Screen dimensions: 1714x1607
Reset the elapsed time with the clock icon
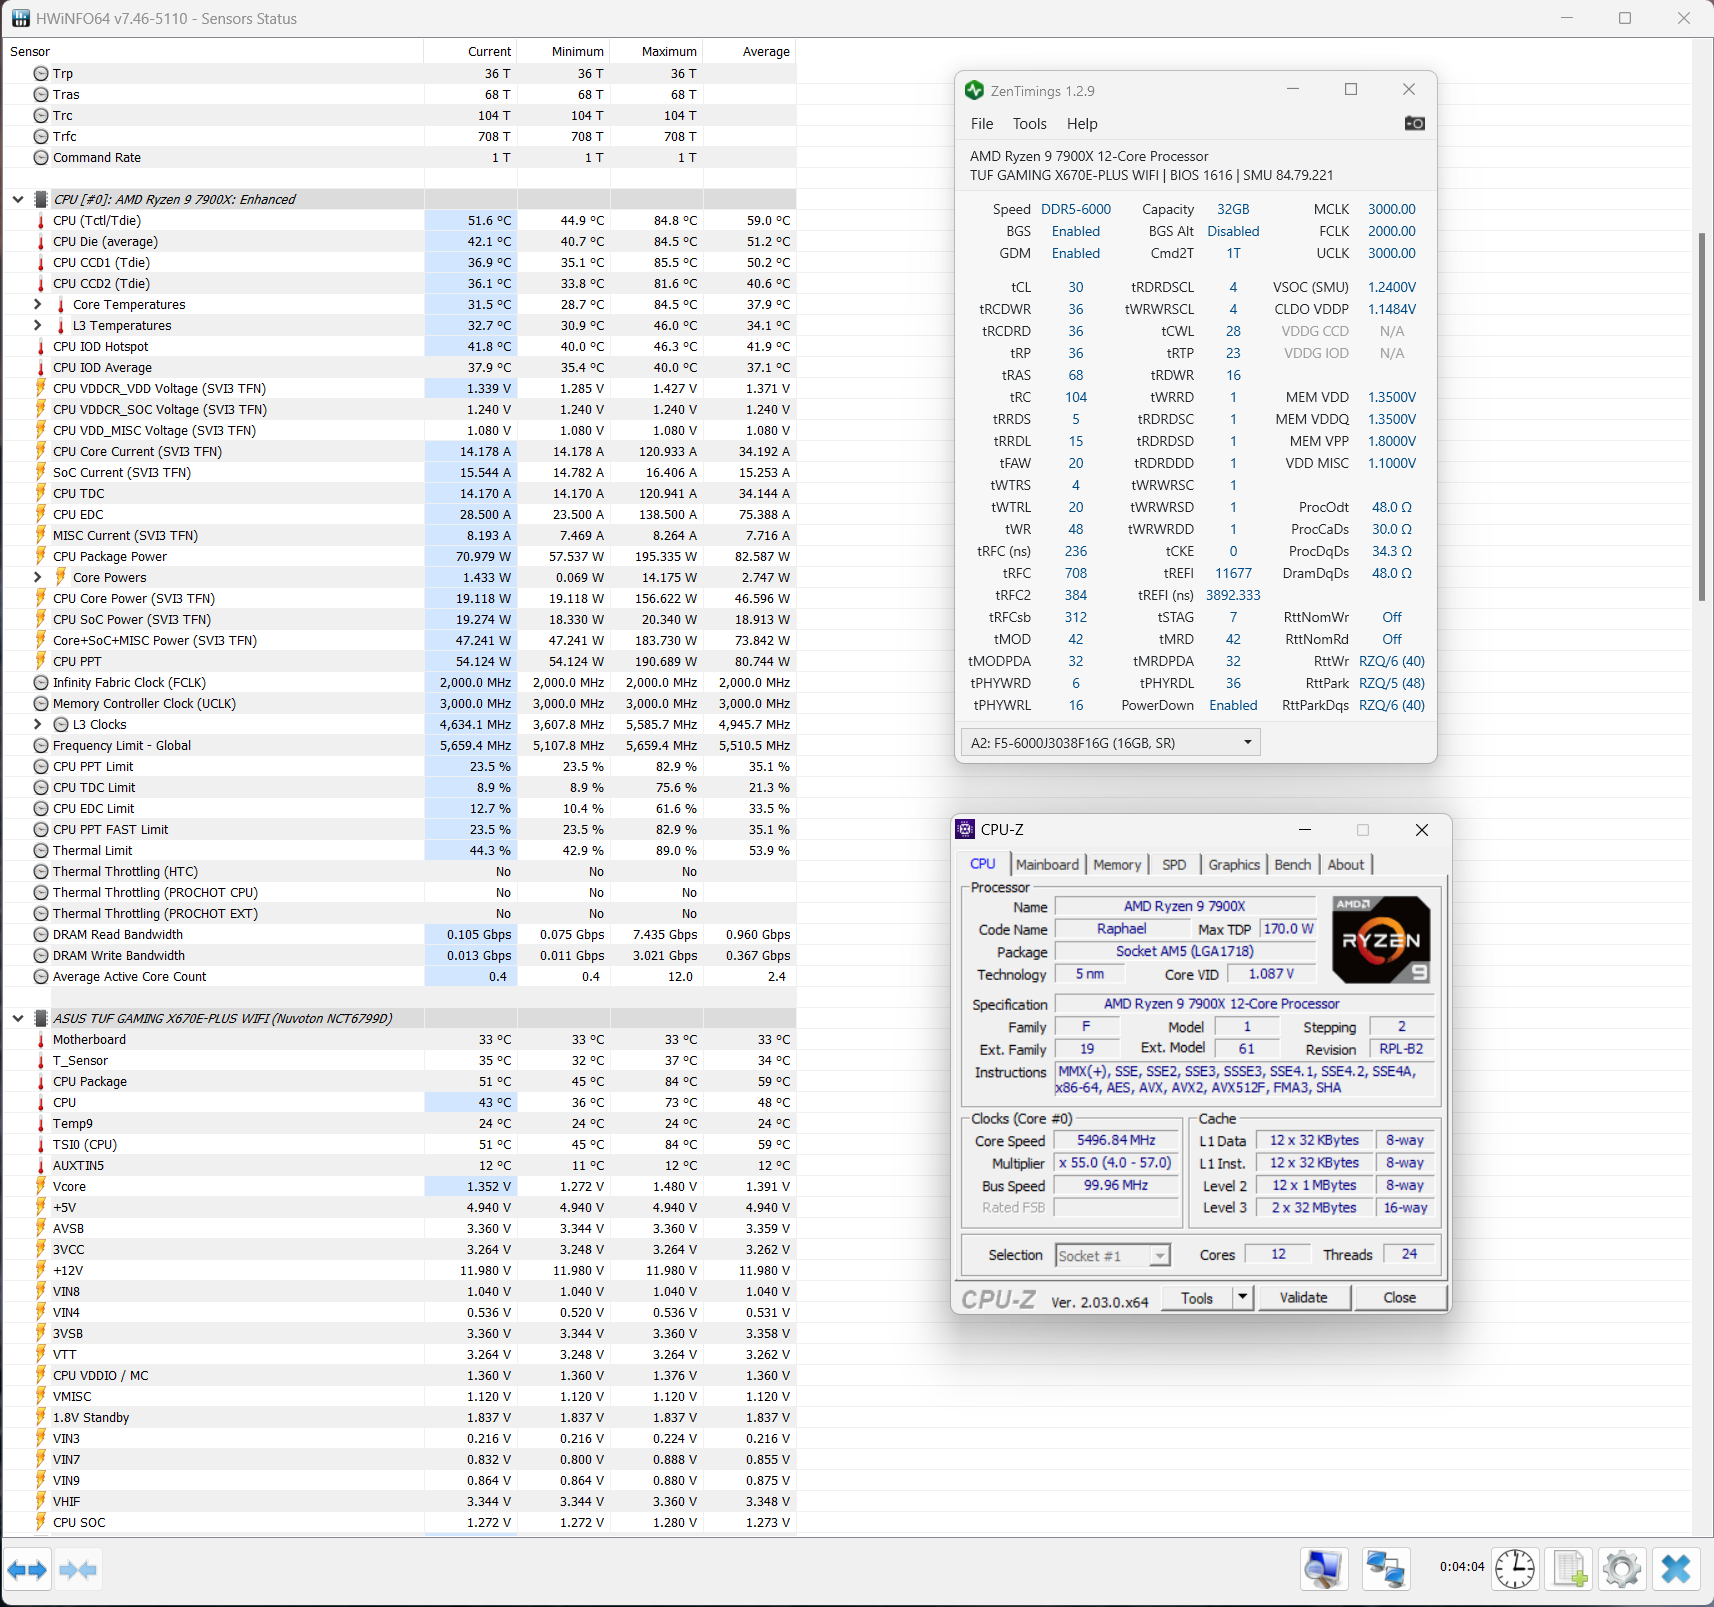[x=1515, y=1569]
